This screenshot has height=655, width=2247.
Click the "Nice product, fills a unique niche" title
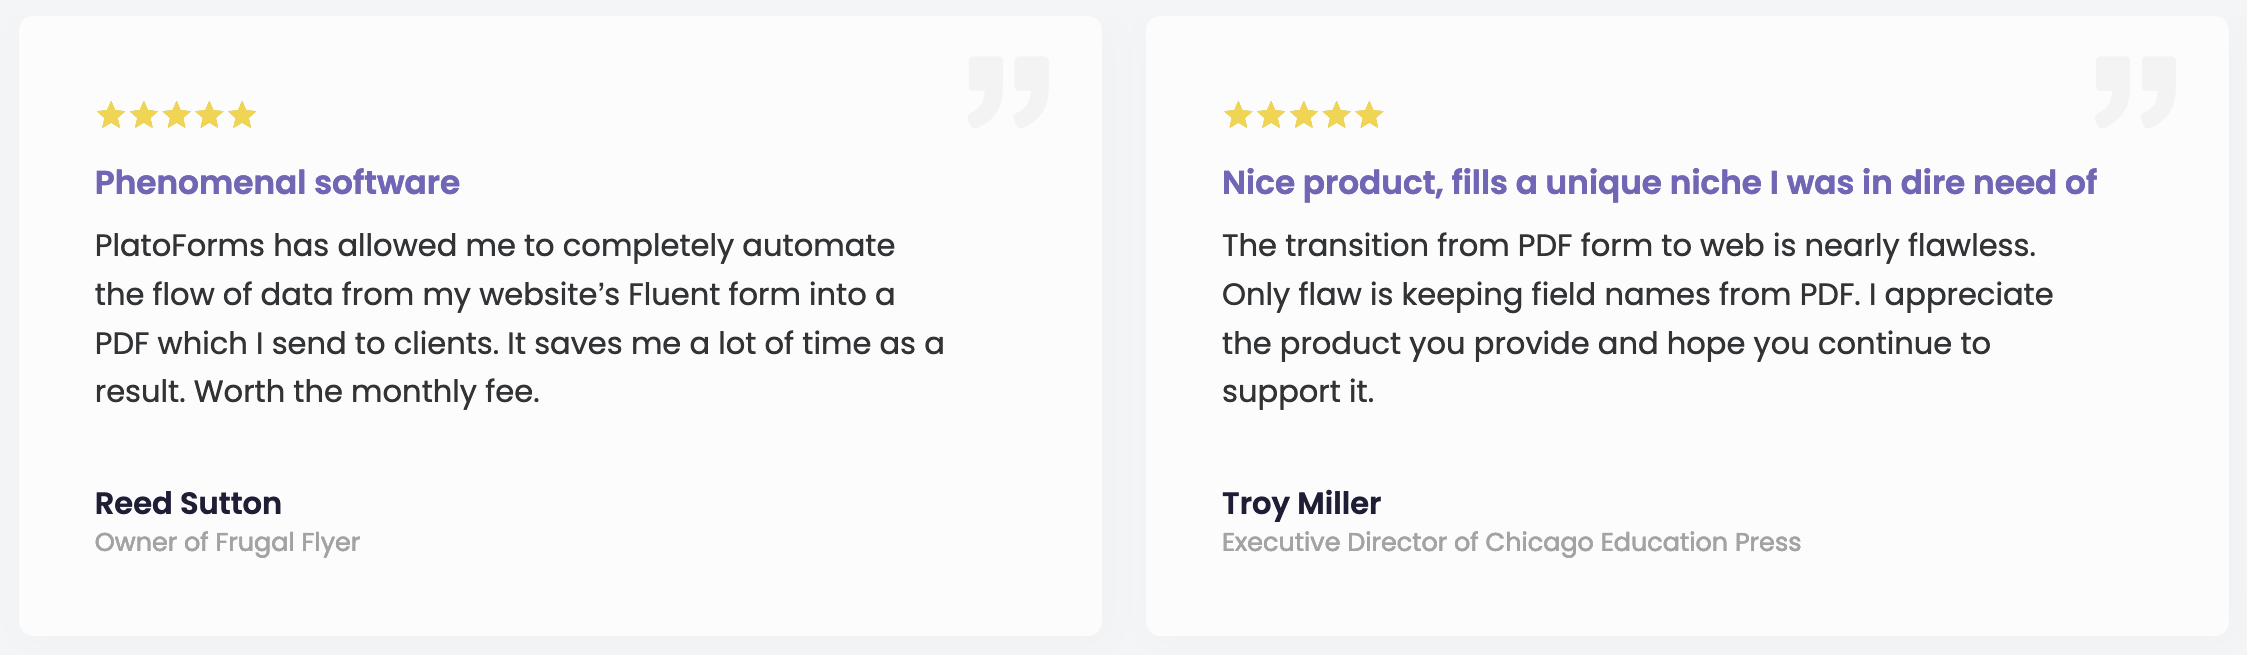1658,183
